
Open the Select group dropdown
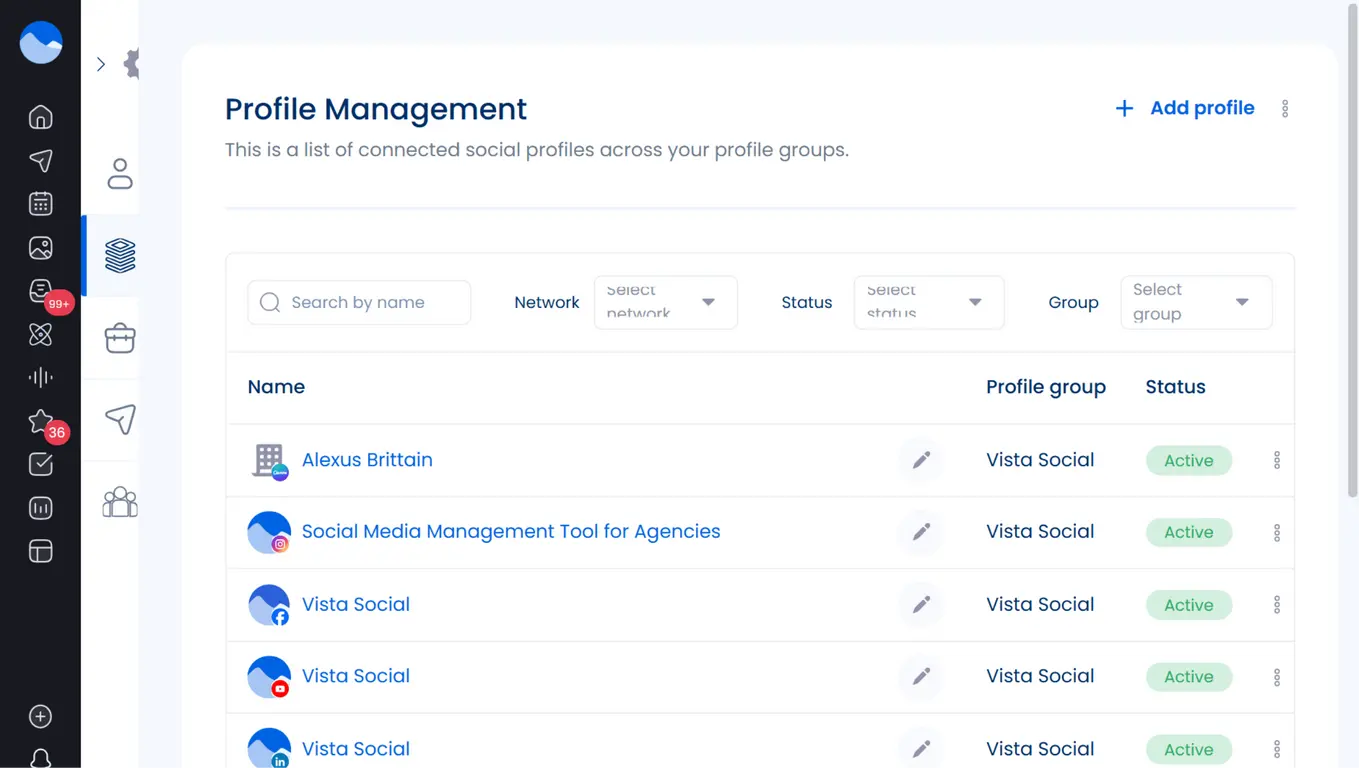coord(1196,302)
